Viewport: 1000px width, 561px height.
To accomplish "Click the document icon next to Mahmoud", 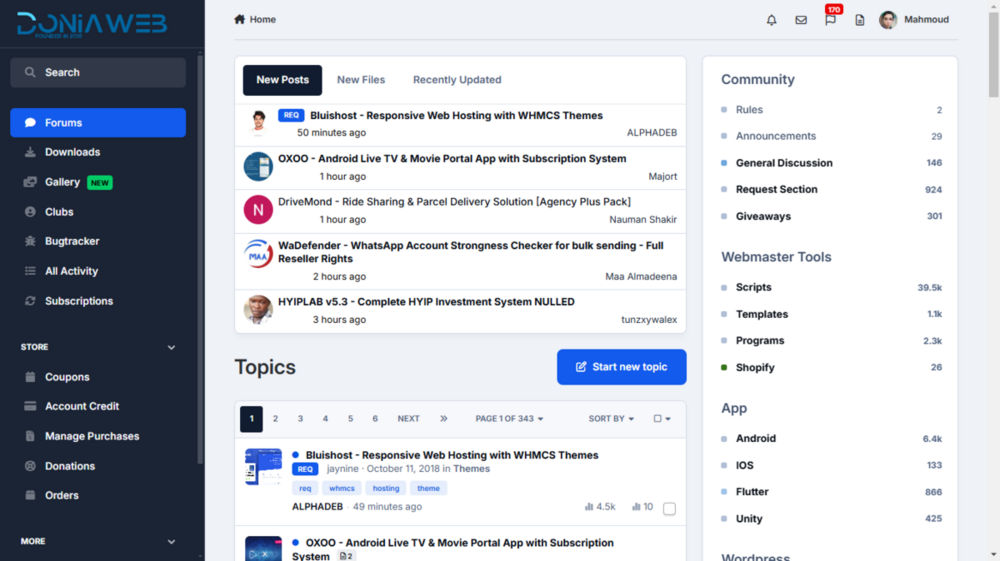I will (860, 20).
